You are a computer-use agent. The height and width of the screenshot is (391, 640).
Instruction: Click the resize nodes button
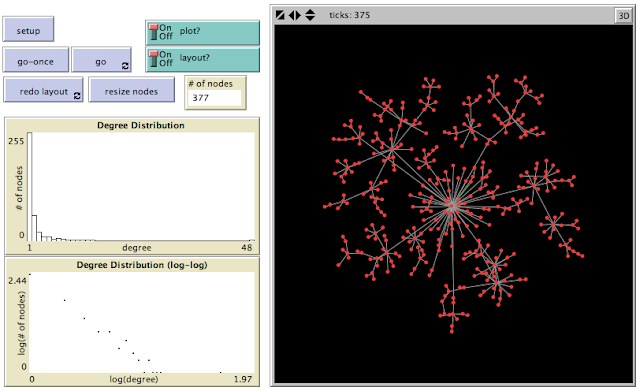[131, 91]
